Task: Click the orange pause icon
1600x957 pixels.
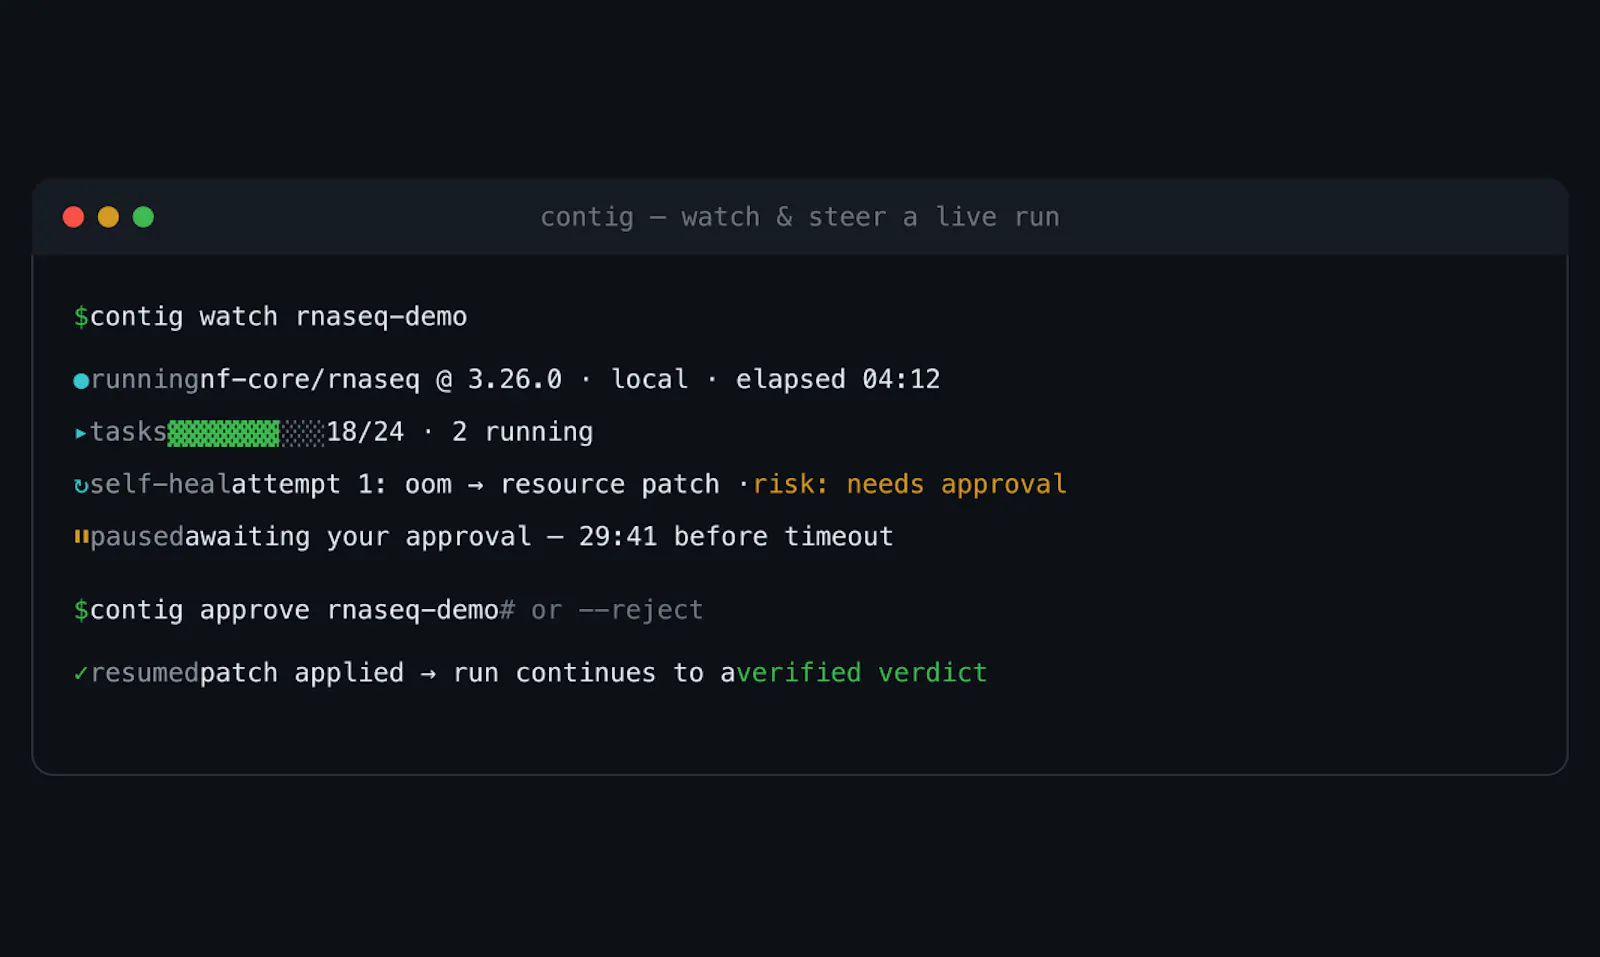Action: [x=81, y=538]
